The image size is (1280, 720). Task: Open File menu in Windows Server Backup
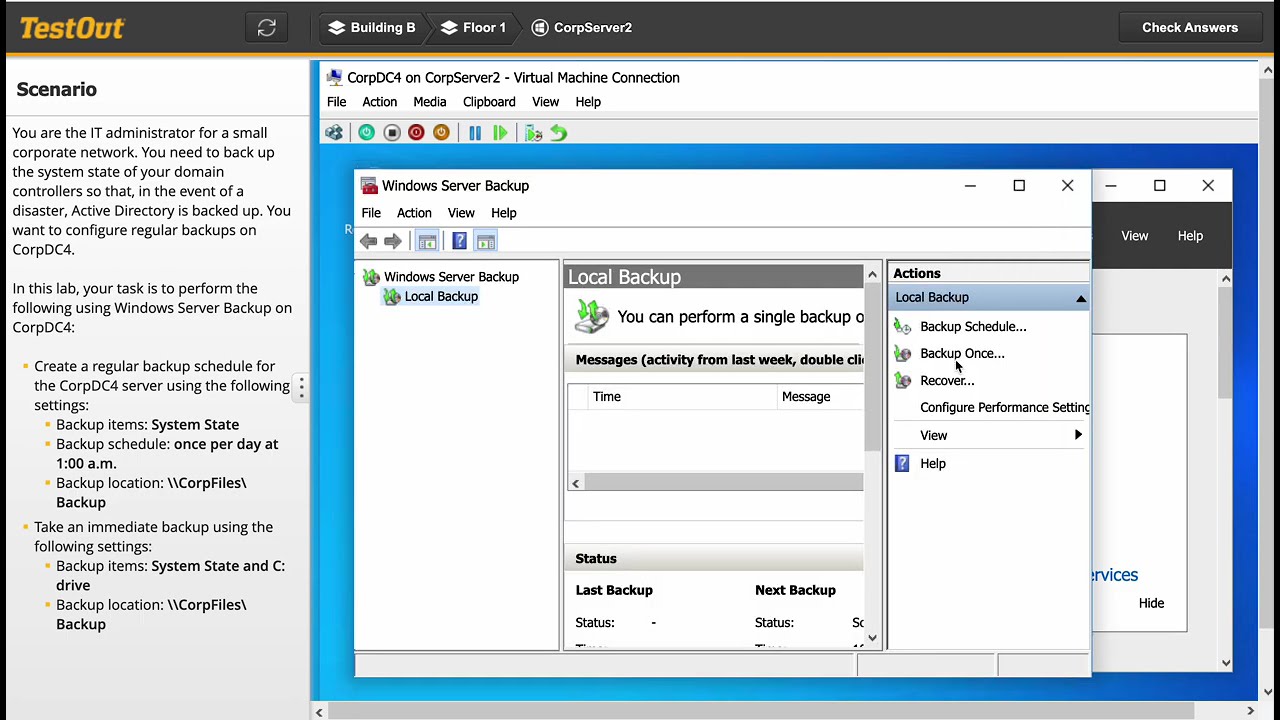[x=371, y=213]
